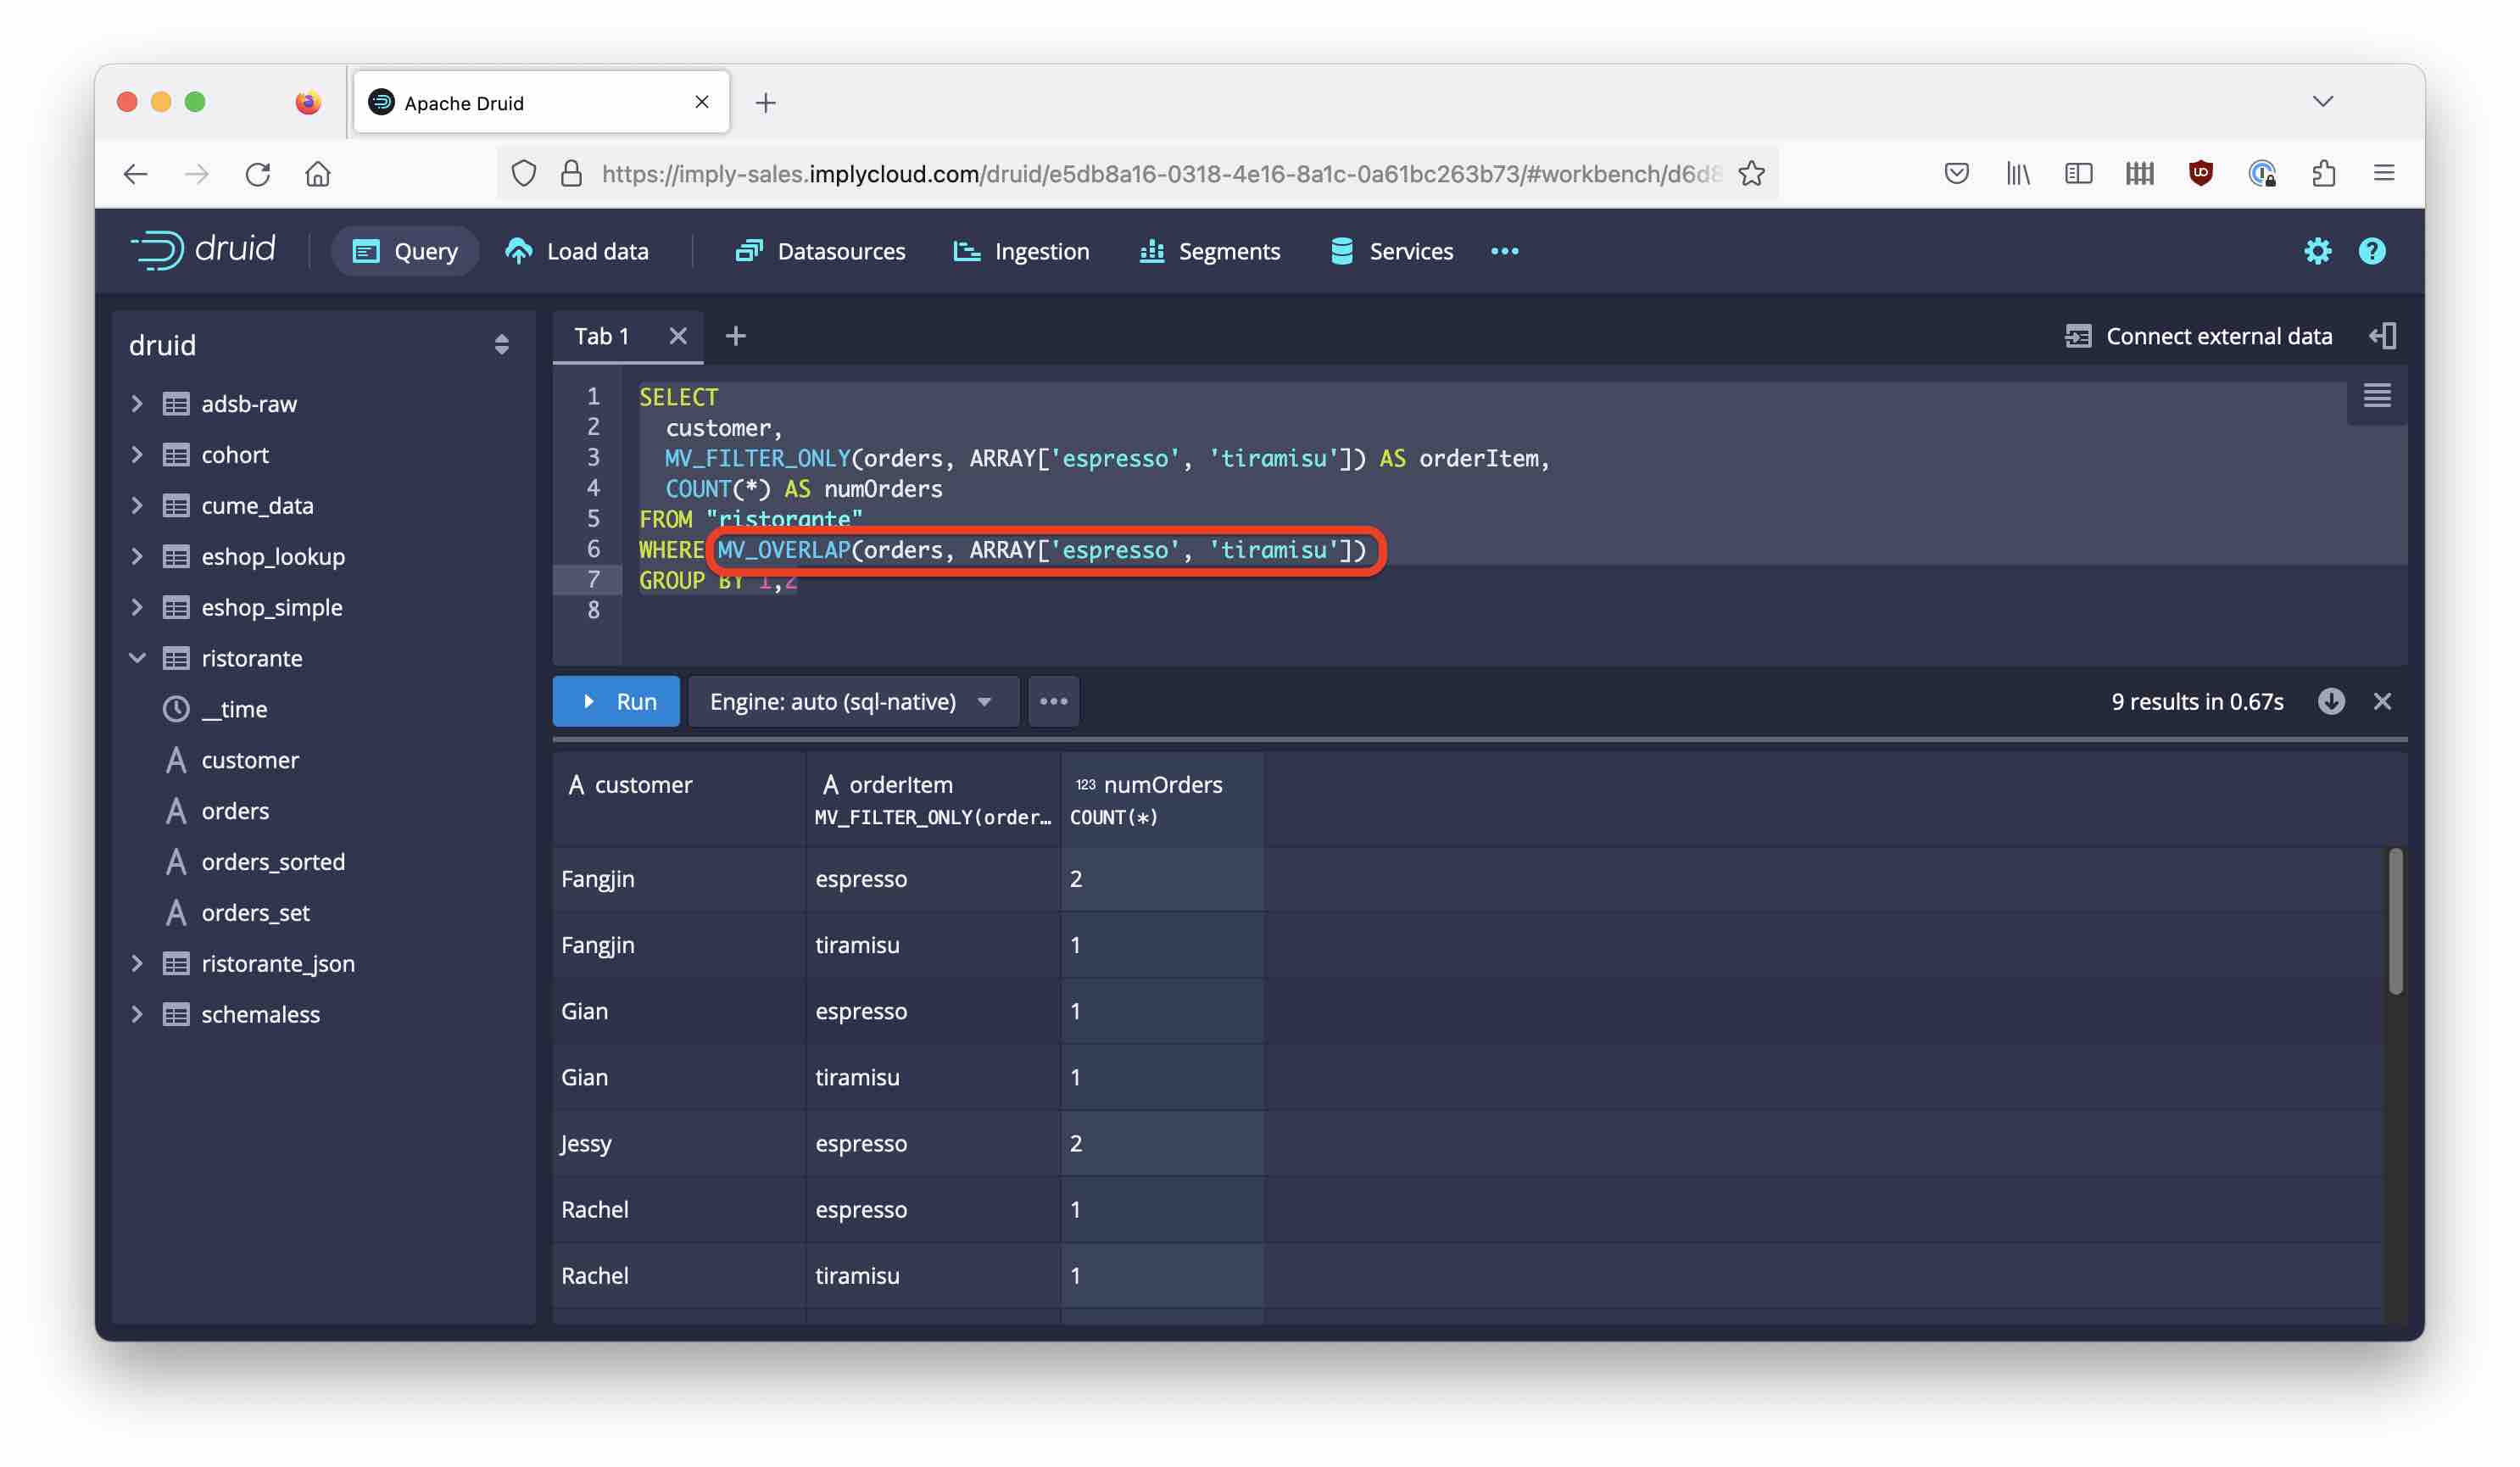Click the help question mark icon

coord(2371,251)
